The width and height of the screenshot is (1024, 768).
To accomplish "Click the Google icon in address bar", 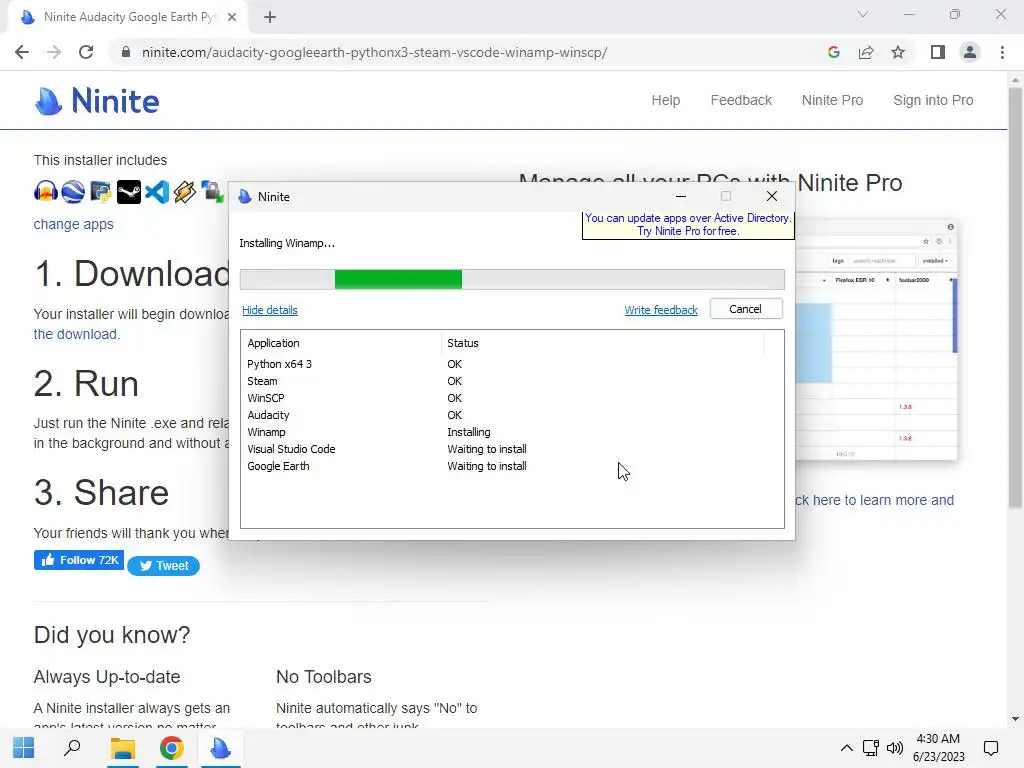I will pyautogui.click(x=833, y=52).
